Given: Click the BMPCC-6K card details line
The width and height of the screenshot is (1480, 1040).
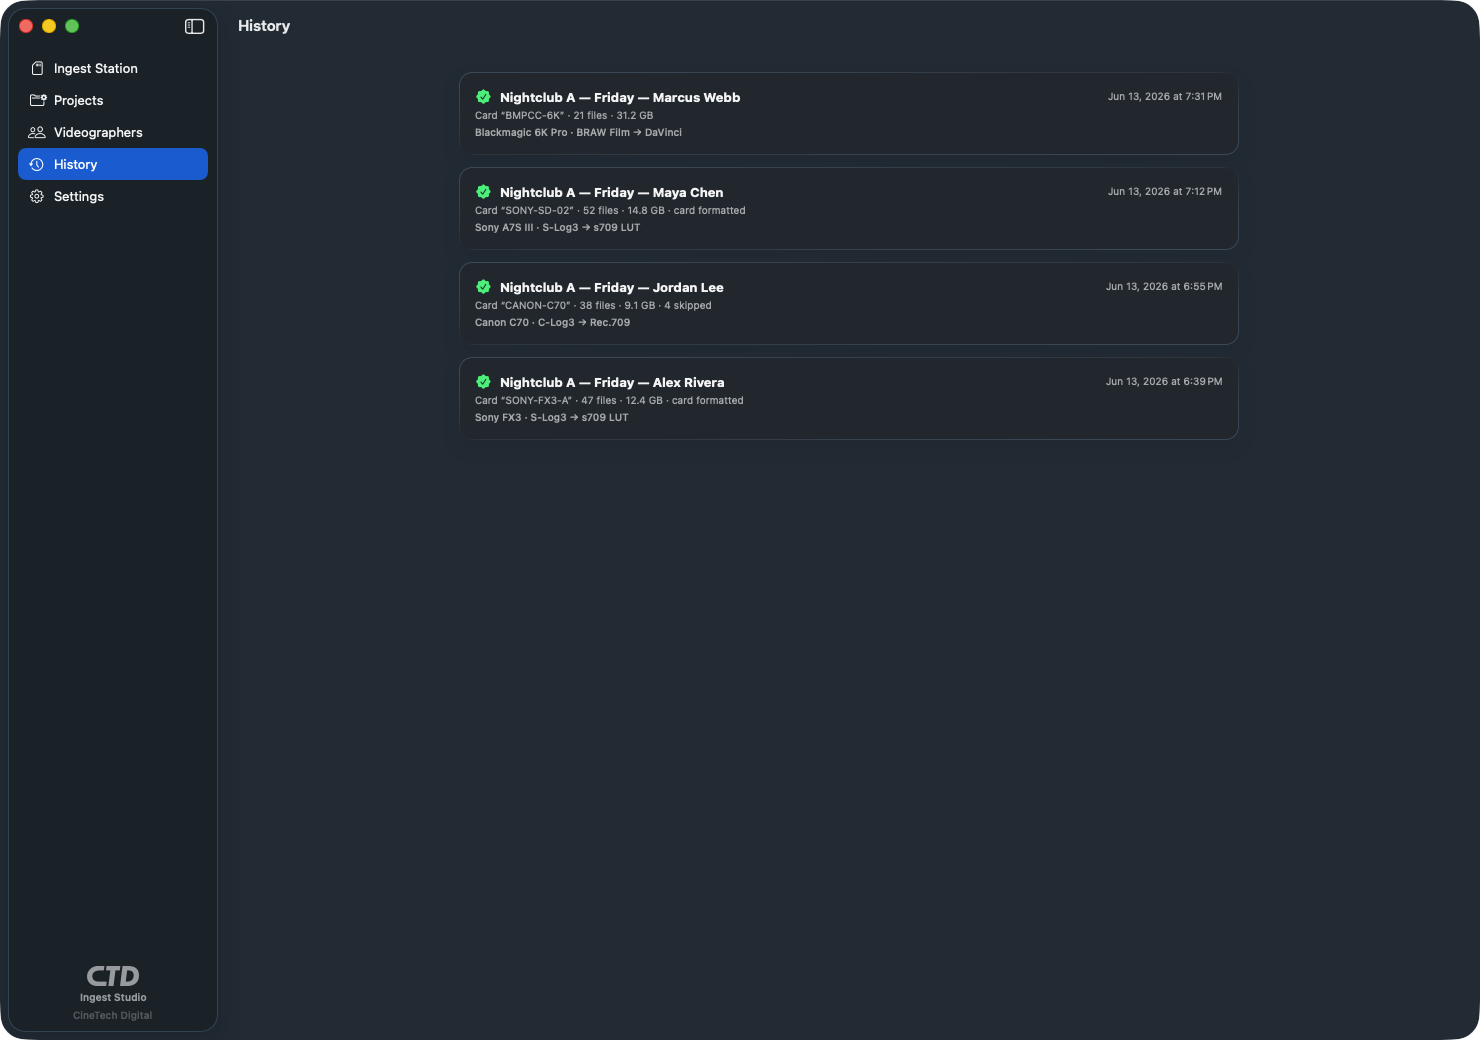Looking at the screenshot, I should (564, 116).
